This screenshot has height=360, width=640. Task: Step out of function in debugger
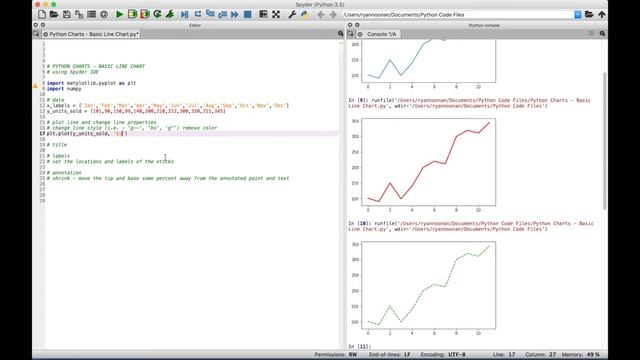(222, 15)
